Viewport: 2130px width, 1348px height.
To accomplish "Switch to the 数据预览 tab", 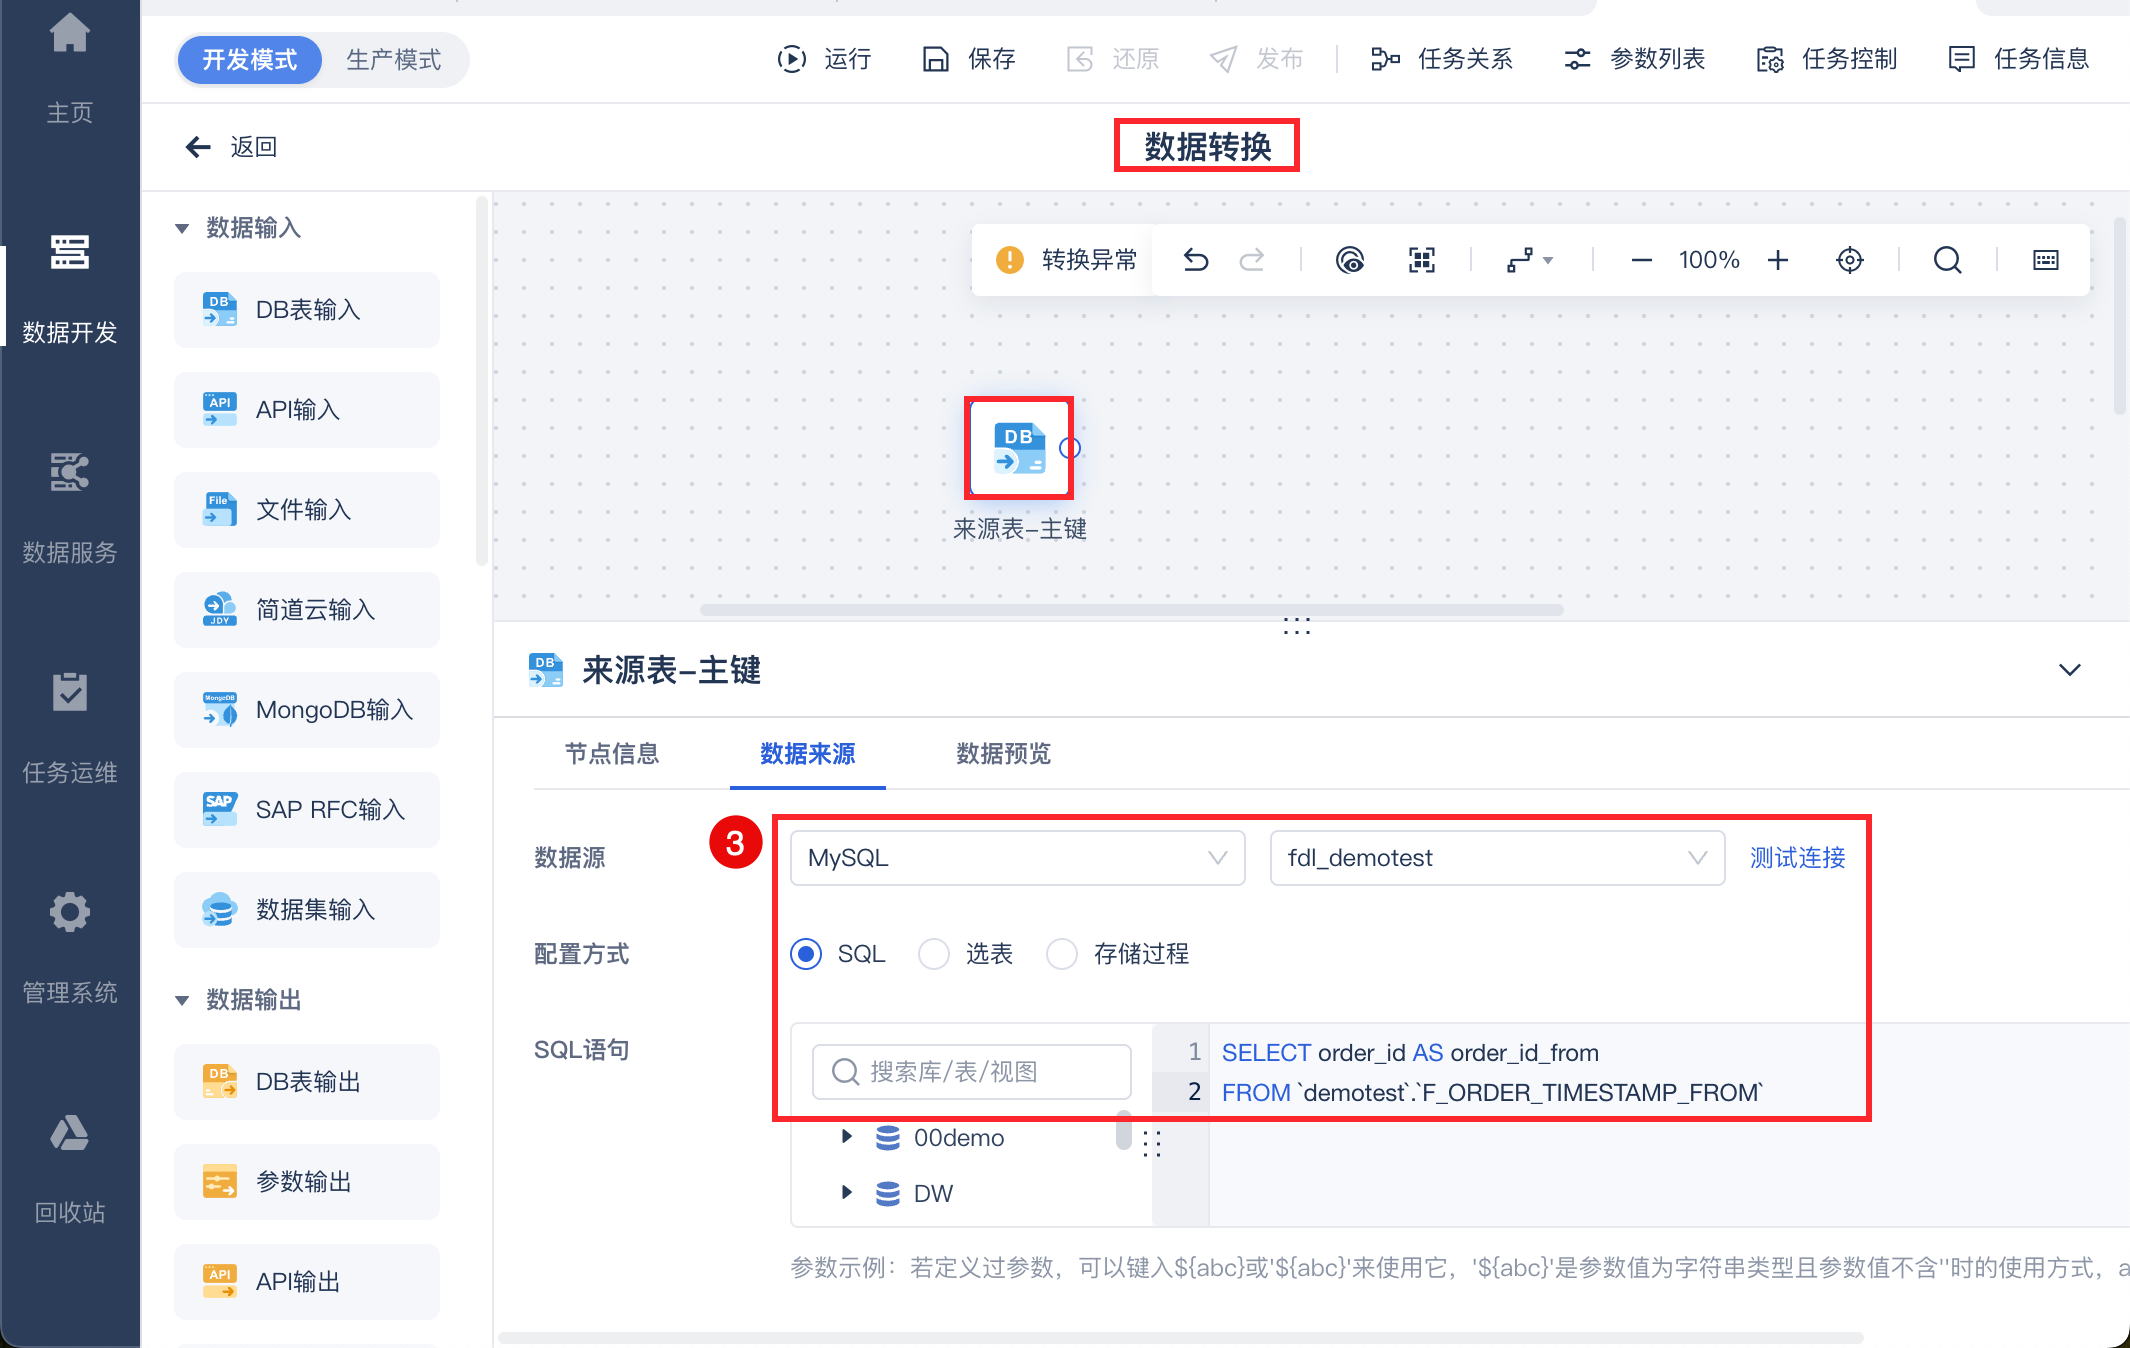I will [1003, 754].
